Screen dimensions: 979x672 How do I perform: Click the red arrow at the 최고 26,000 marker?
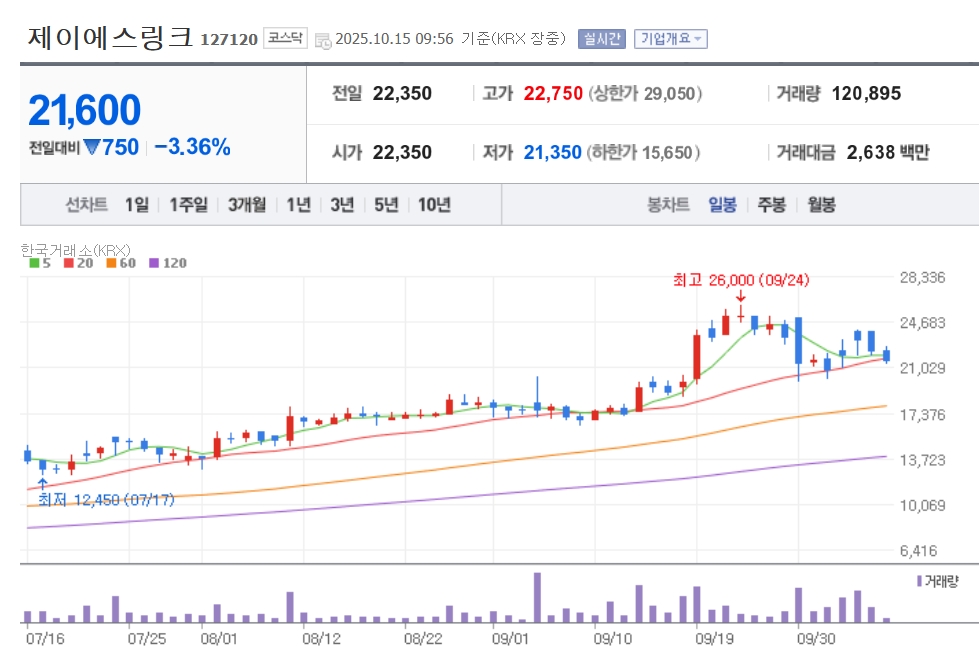pos(740,297)
